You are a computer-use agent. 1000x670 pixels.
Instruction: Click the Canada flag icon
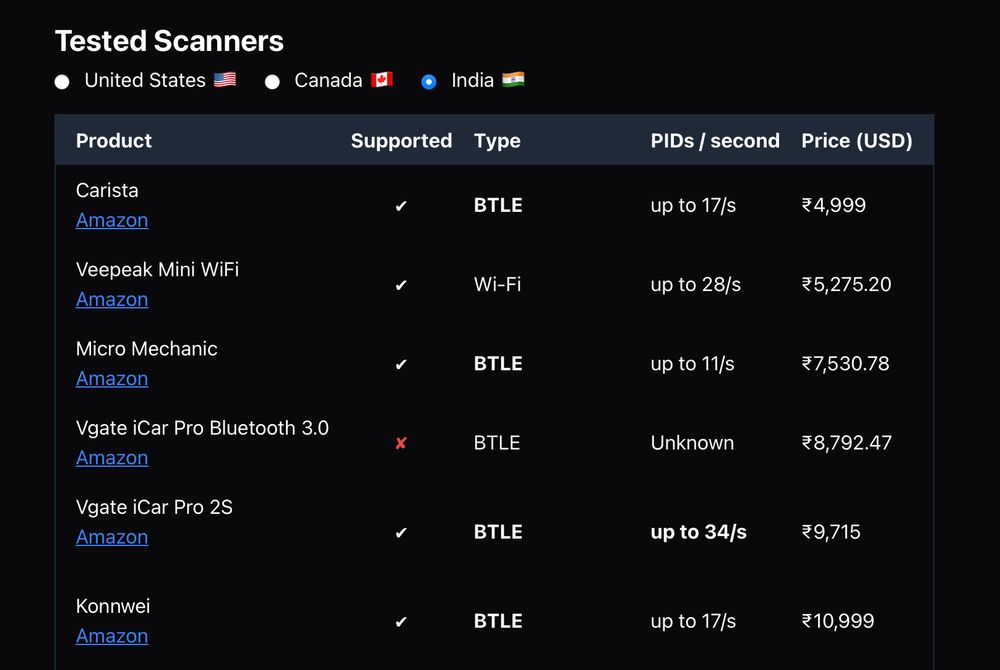[381, 80]
